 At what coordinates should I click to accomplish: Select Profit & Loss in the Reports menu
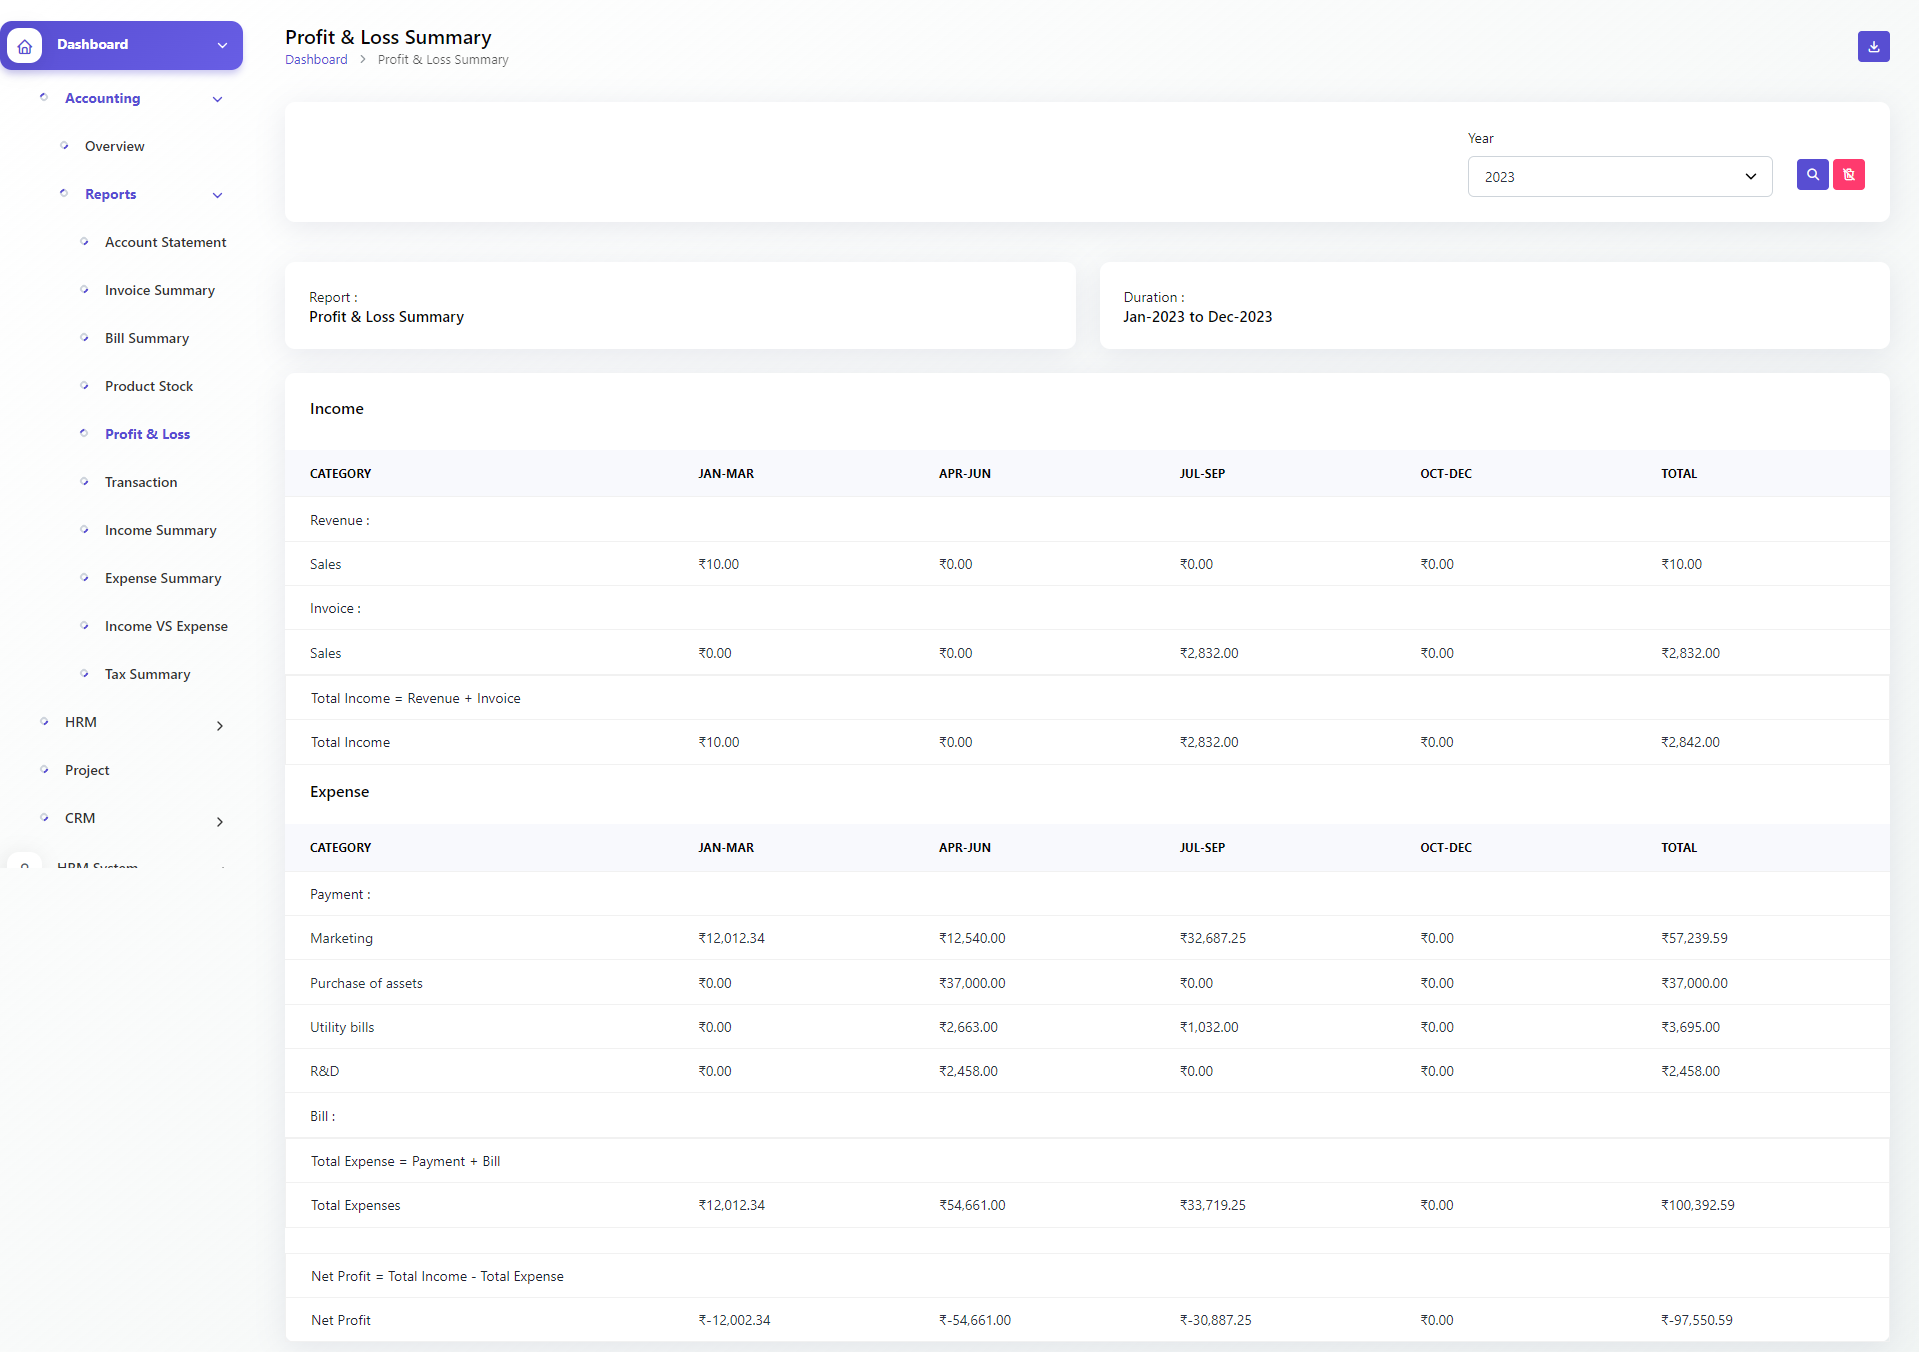click(x=147, y=434)
